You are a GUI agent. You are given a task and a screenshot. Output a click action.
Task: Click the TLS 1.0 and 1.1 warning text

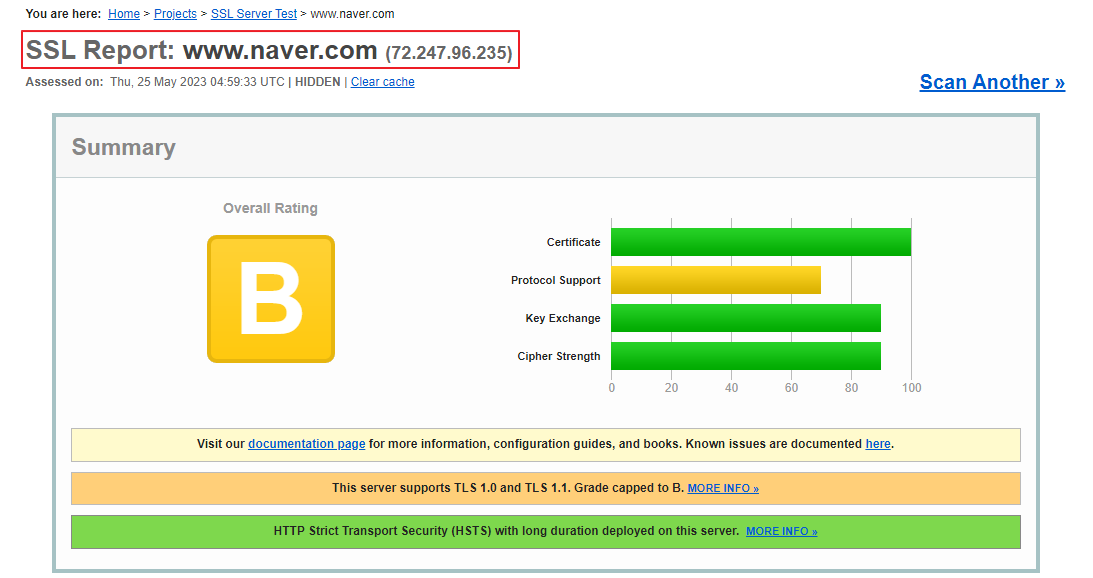(508, 488)
